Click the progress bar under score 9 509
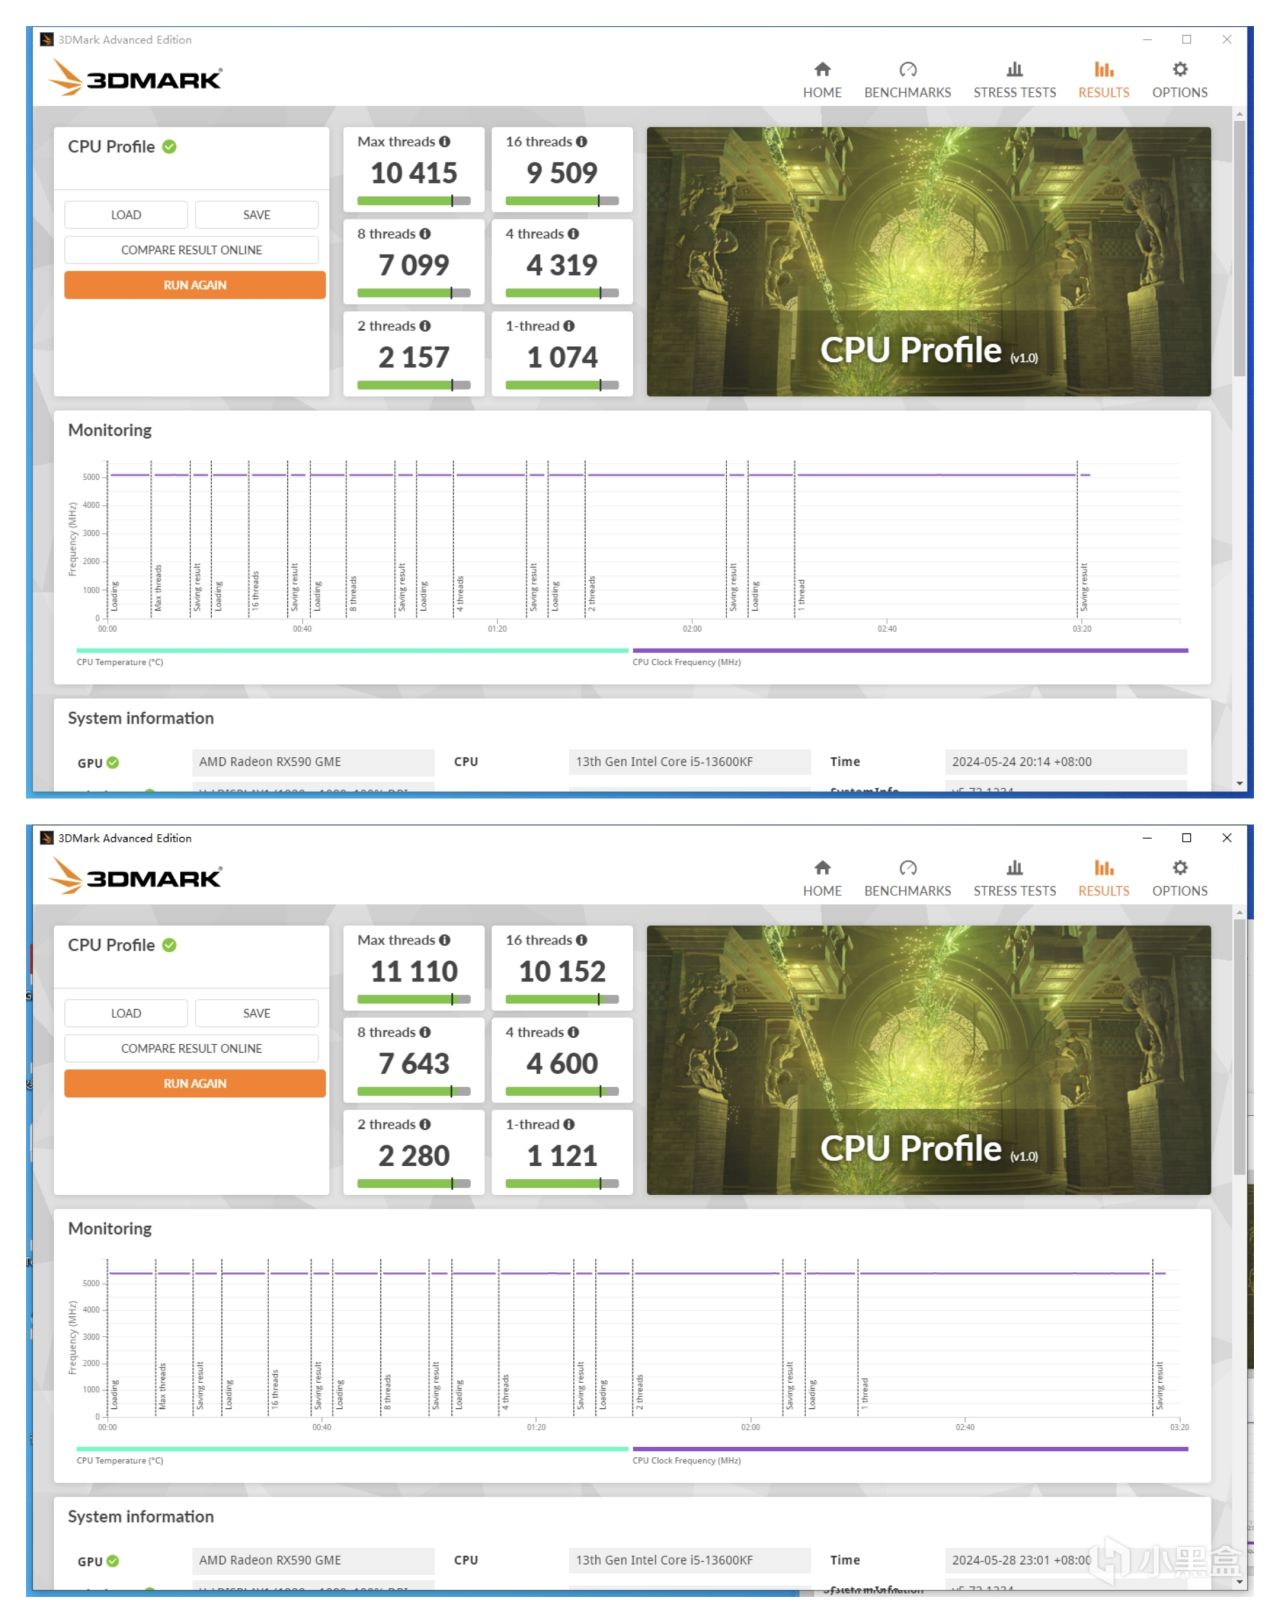This screenshot has width=1280, height=1623. point(562,201)
